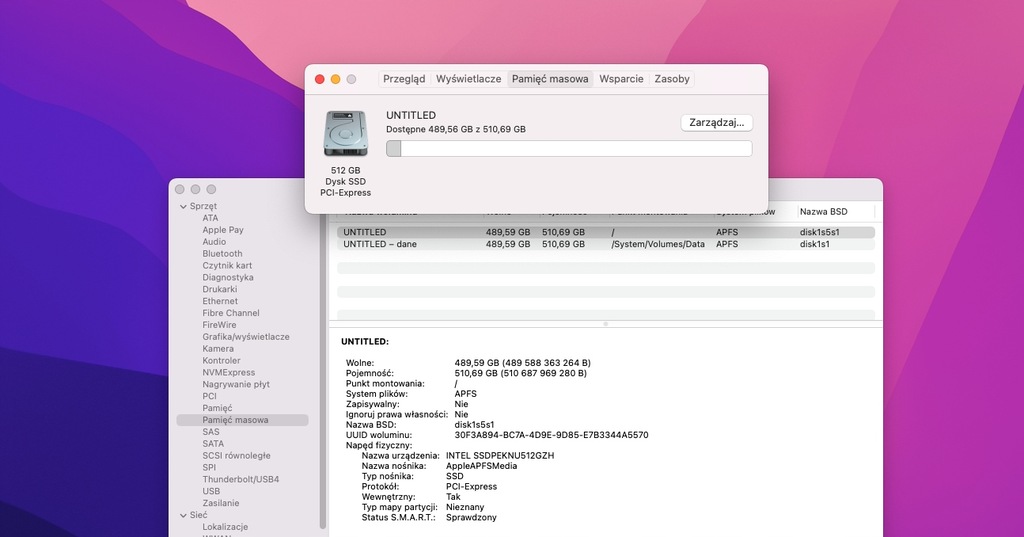Image resolution: width=1024 pixels, height=537 pixels.
Task: Click the INTEL SSDPEKNU512GZH device name
Action: pos(500,456)
